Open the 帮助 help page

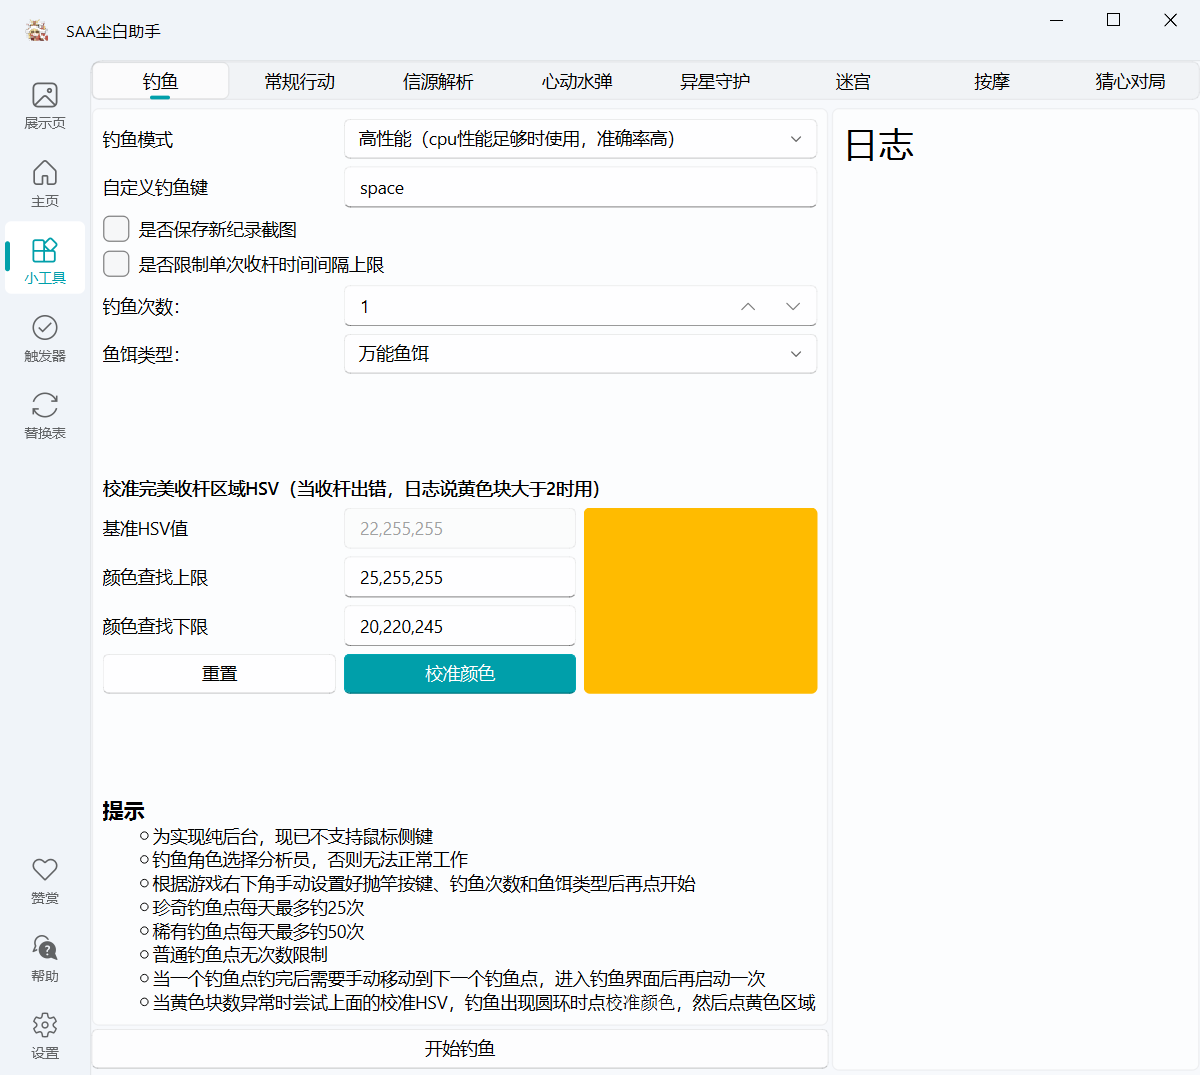pos(45,958)
